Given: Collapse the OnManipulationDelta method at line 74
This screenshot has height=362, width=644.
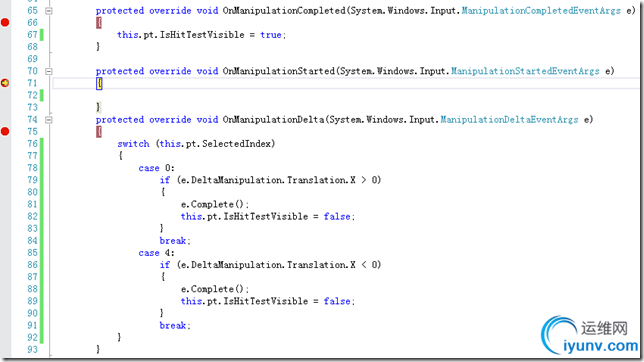Looking at the screenshot, I should (x=48, y=120).
